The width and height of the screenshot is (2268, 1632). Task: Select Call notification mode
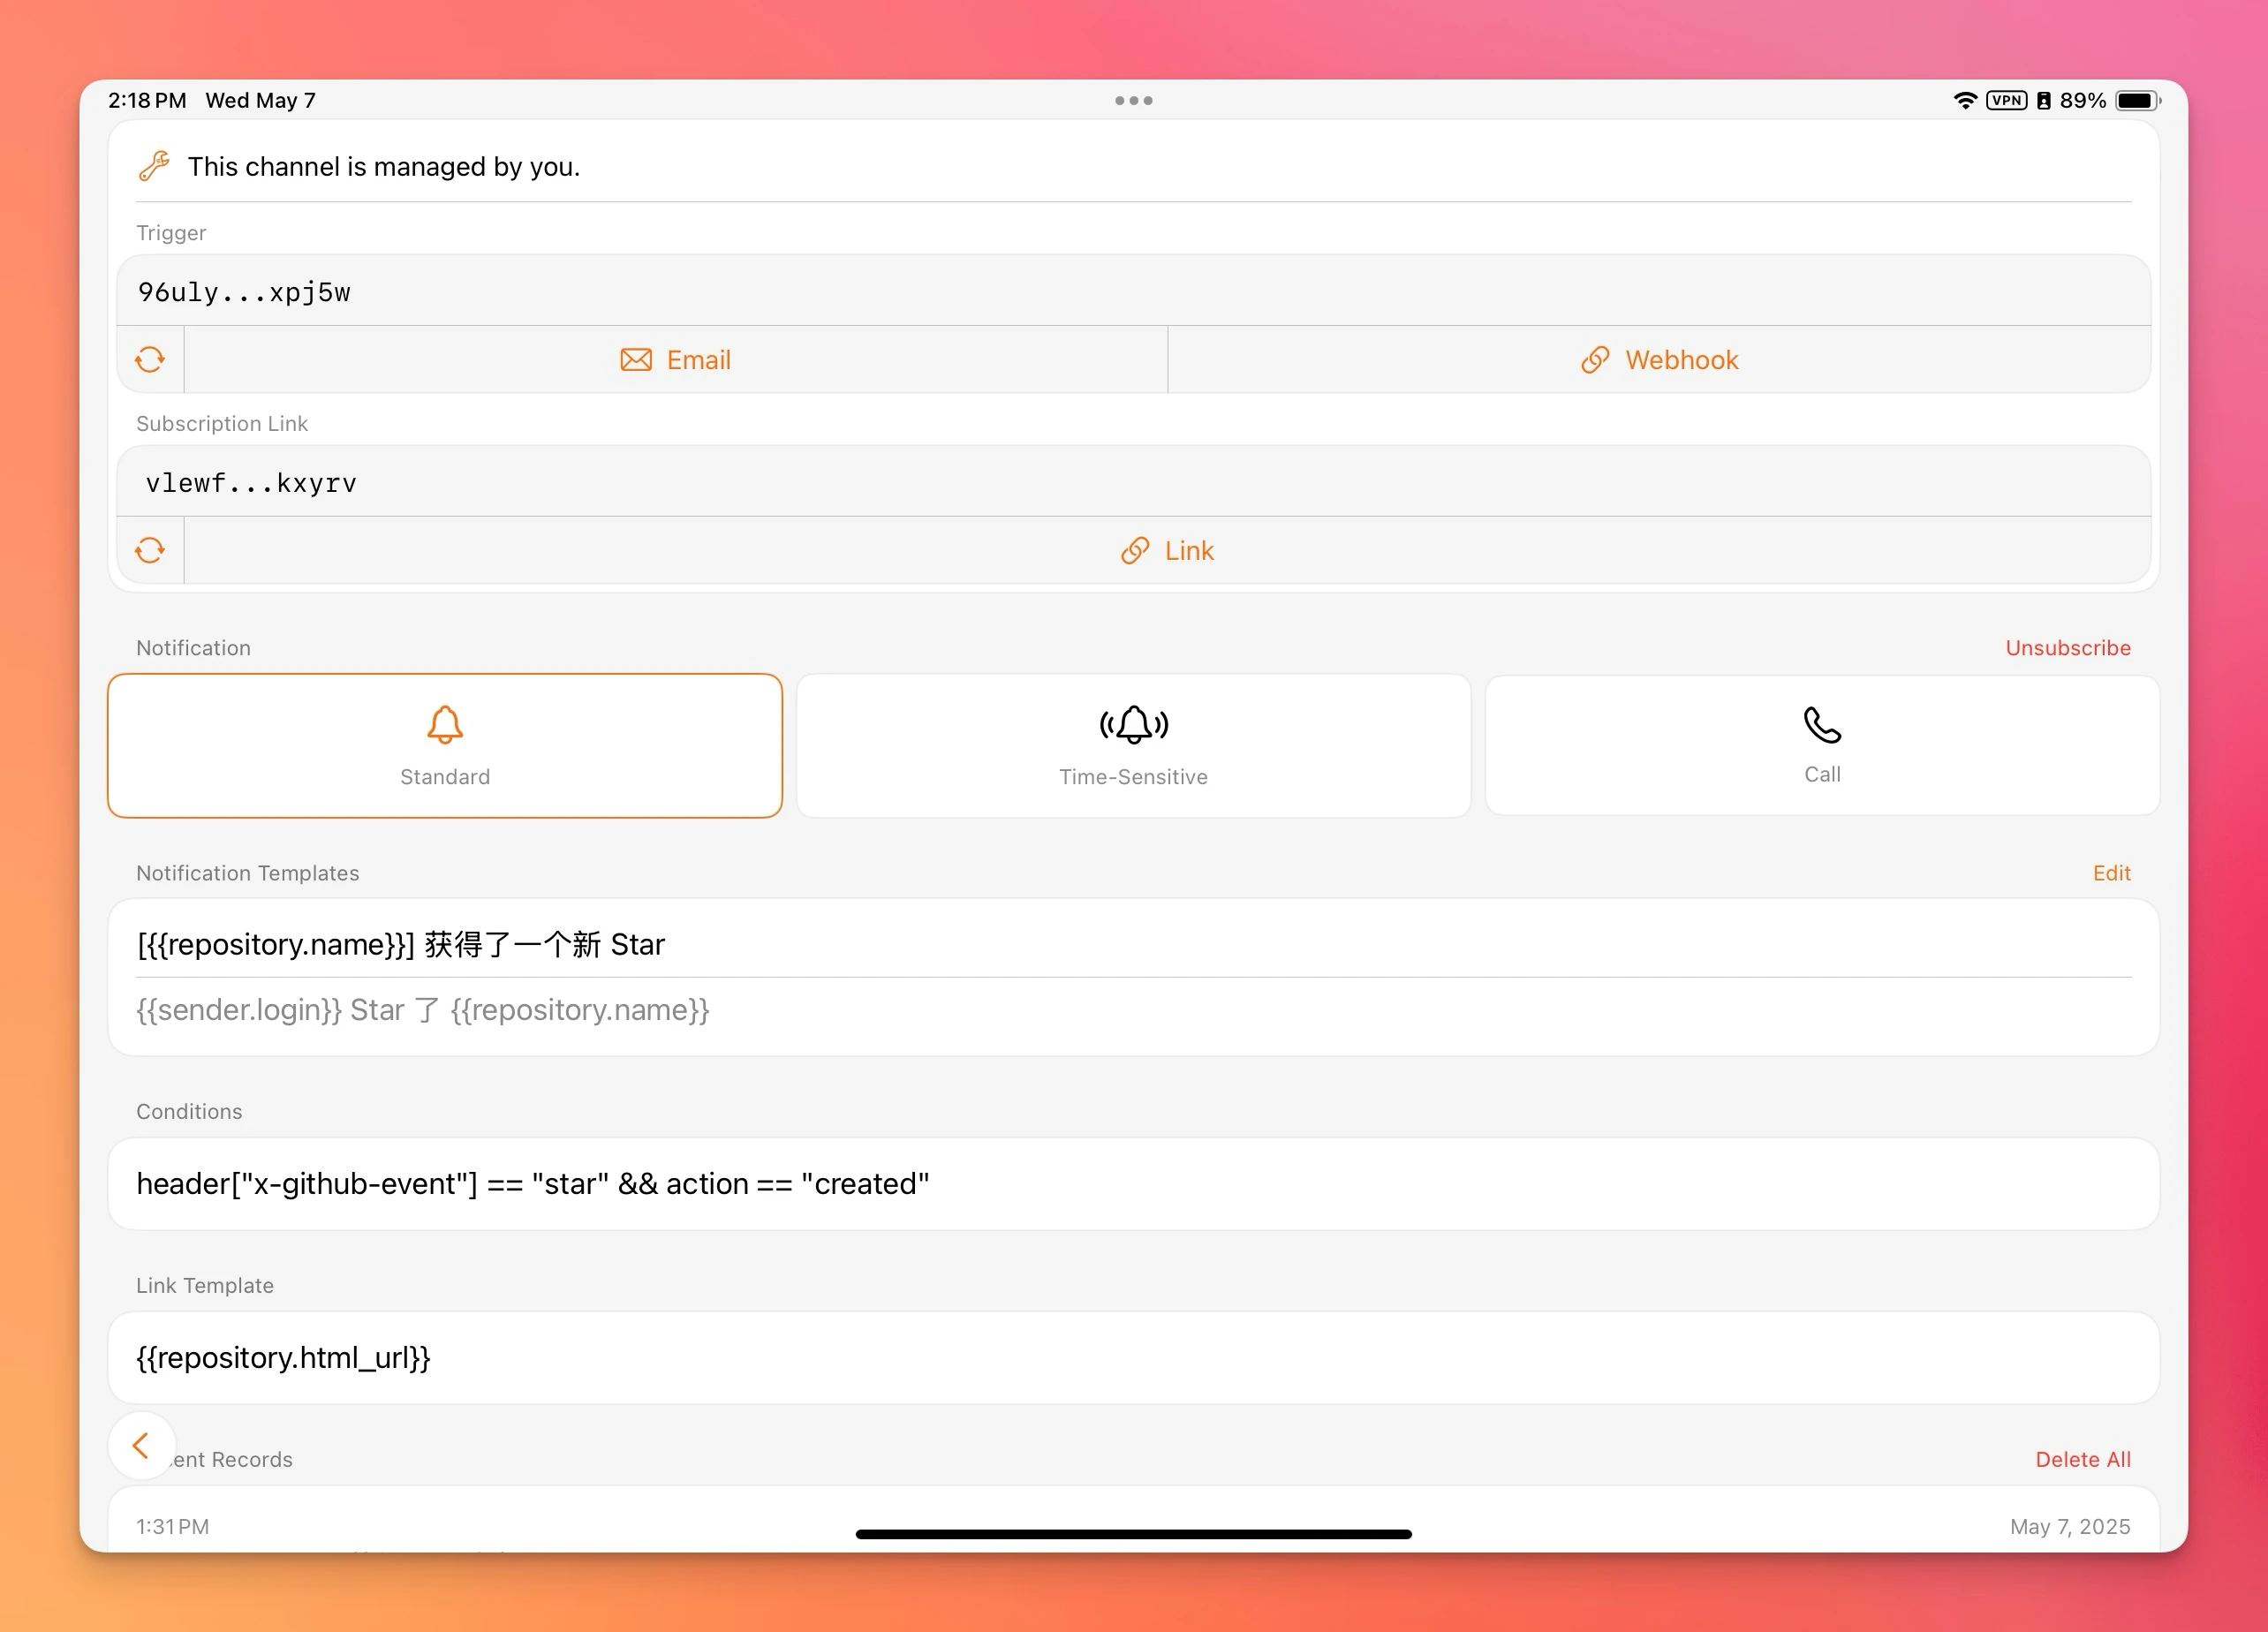[x=1822, y=746]
